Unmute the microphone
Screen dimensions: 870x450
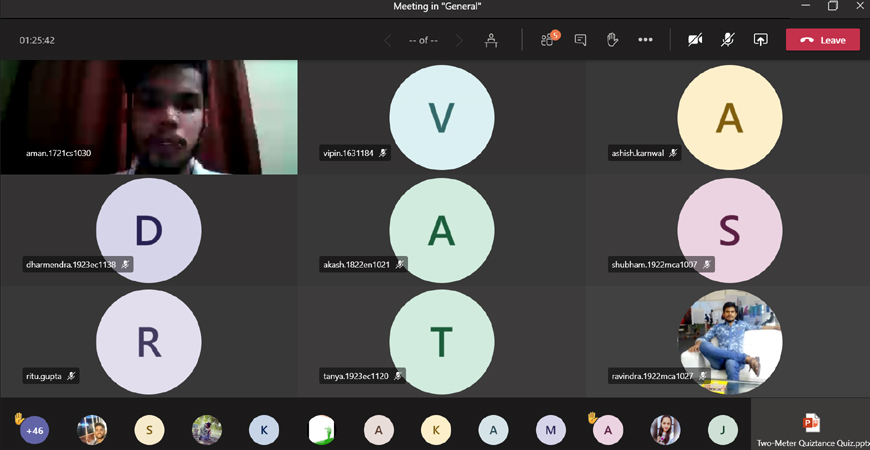point(728,40)
